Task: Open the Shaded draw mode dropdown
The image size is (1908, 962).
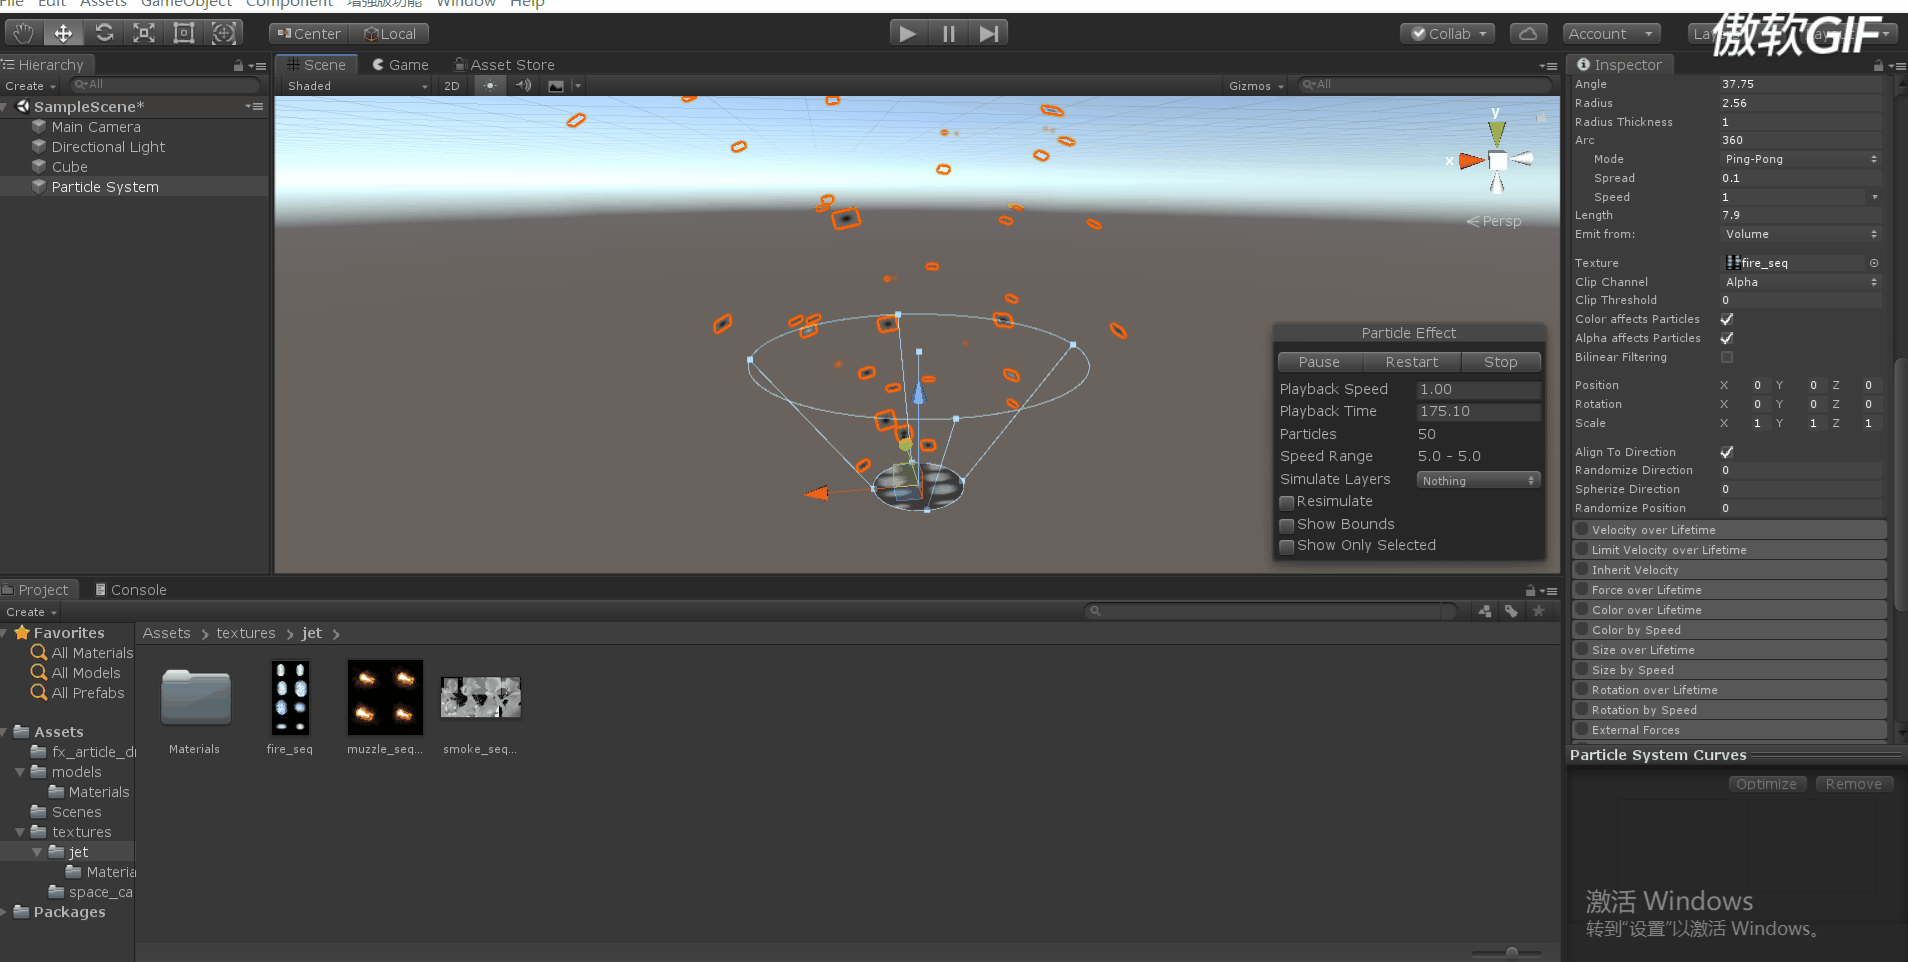Action: [x=357, y=86]
